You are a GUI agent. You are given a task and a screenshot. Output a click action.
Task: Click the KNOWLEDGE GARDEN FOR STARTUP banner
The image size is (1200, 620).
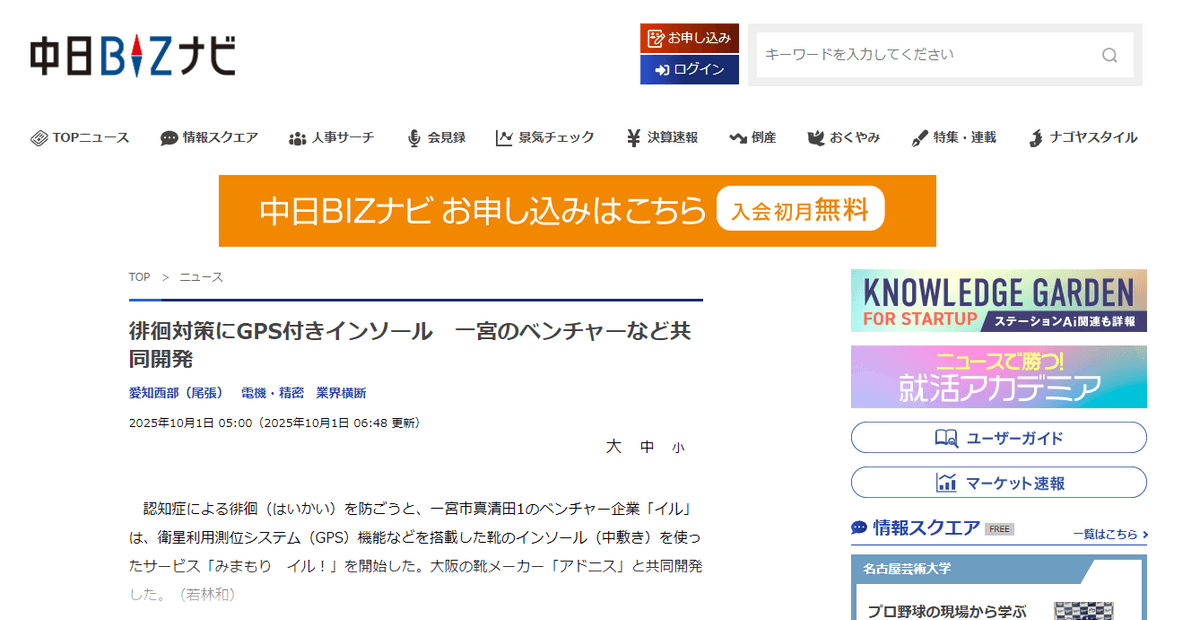tap(999, 300)
